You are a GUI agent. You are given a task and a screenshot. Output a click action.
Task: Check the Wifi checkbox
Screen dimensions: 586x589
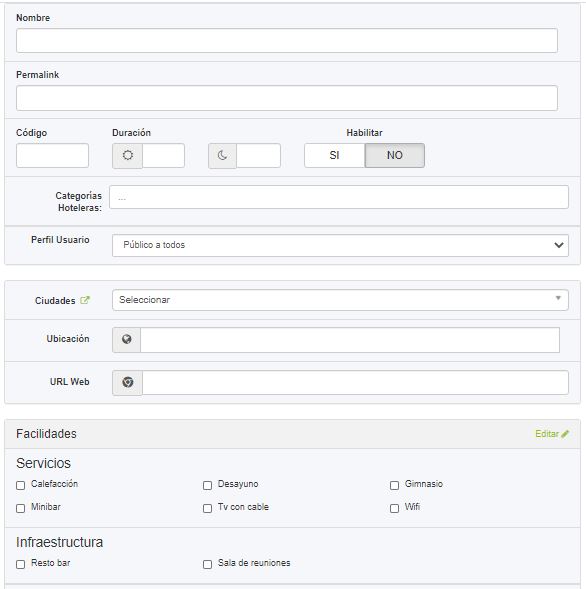pos(394,508)
